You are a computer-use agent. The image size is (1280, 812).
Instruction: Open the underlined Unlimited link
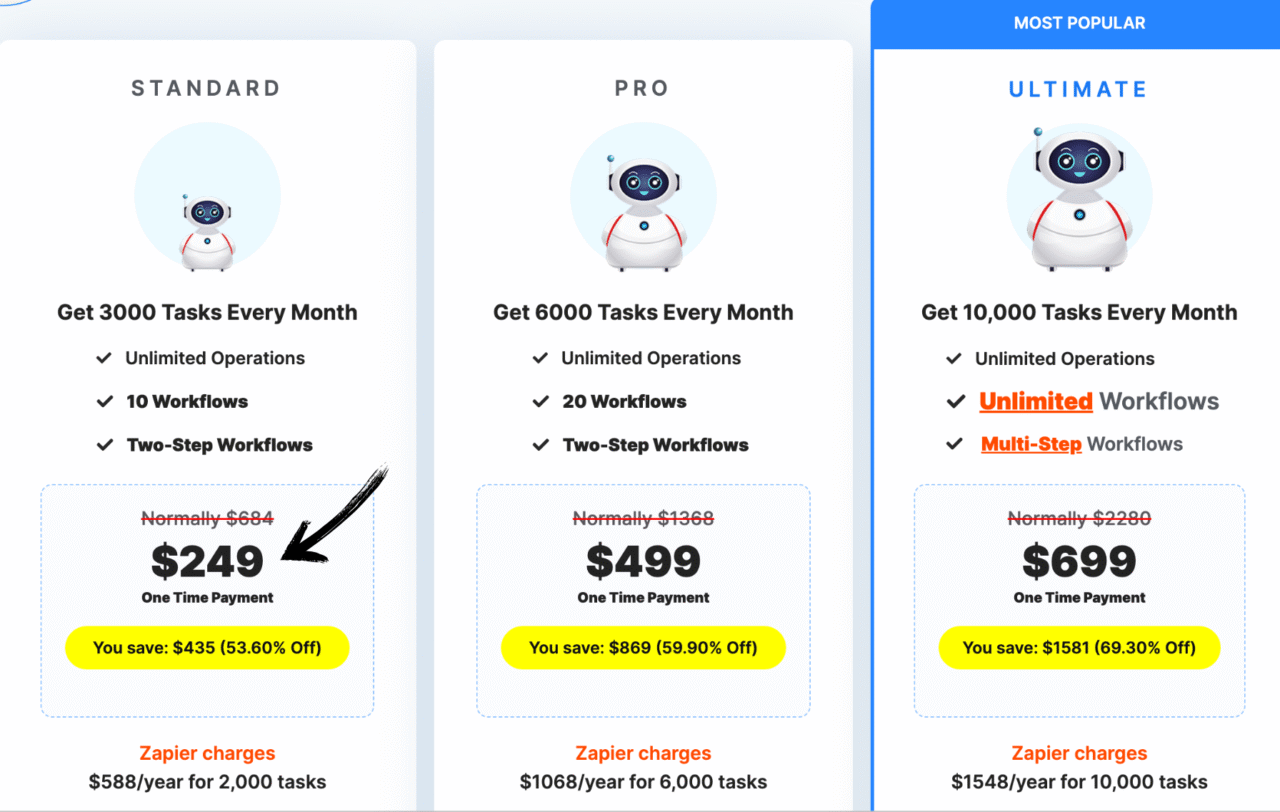click(1035, 402)
